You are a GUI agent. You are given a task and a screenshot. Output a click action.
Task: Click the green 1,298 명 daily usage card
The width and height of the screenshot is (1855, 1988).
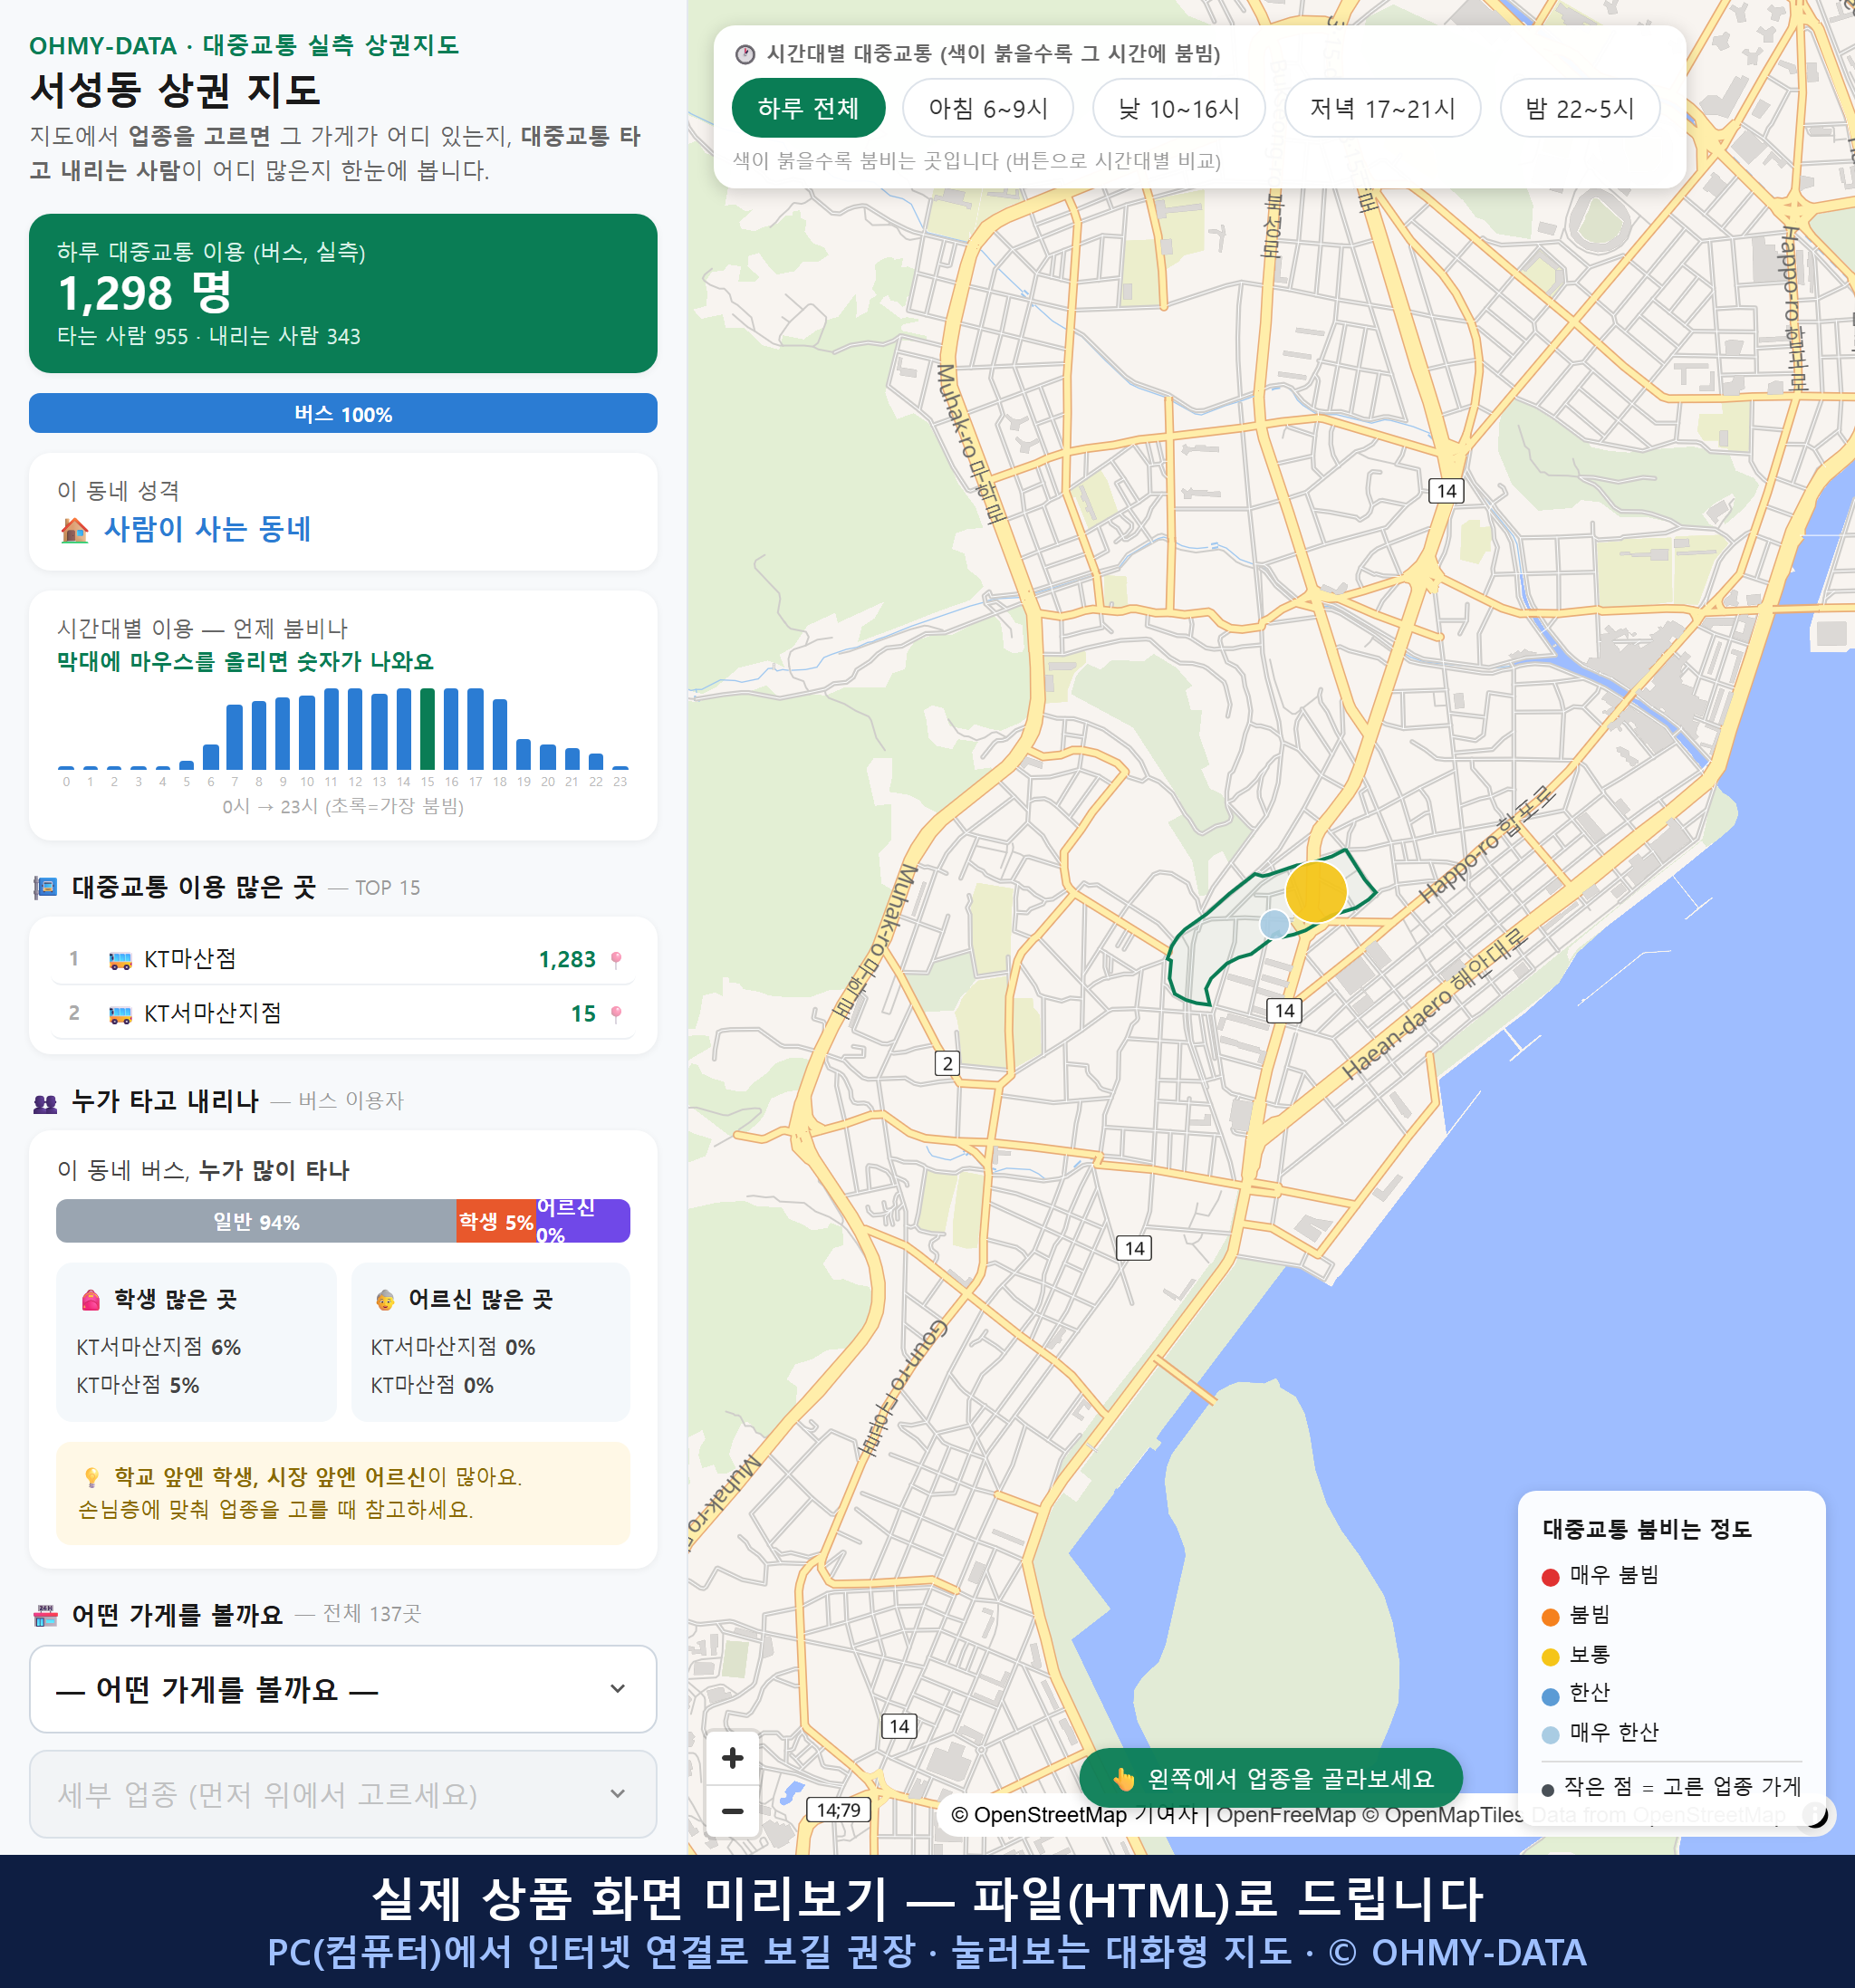pos(343,293)
